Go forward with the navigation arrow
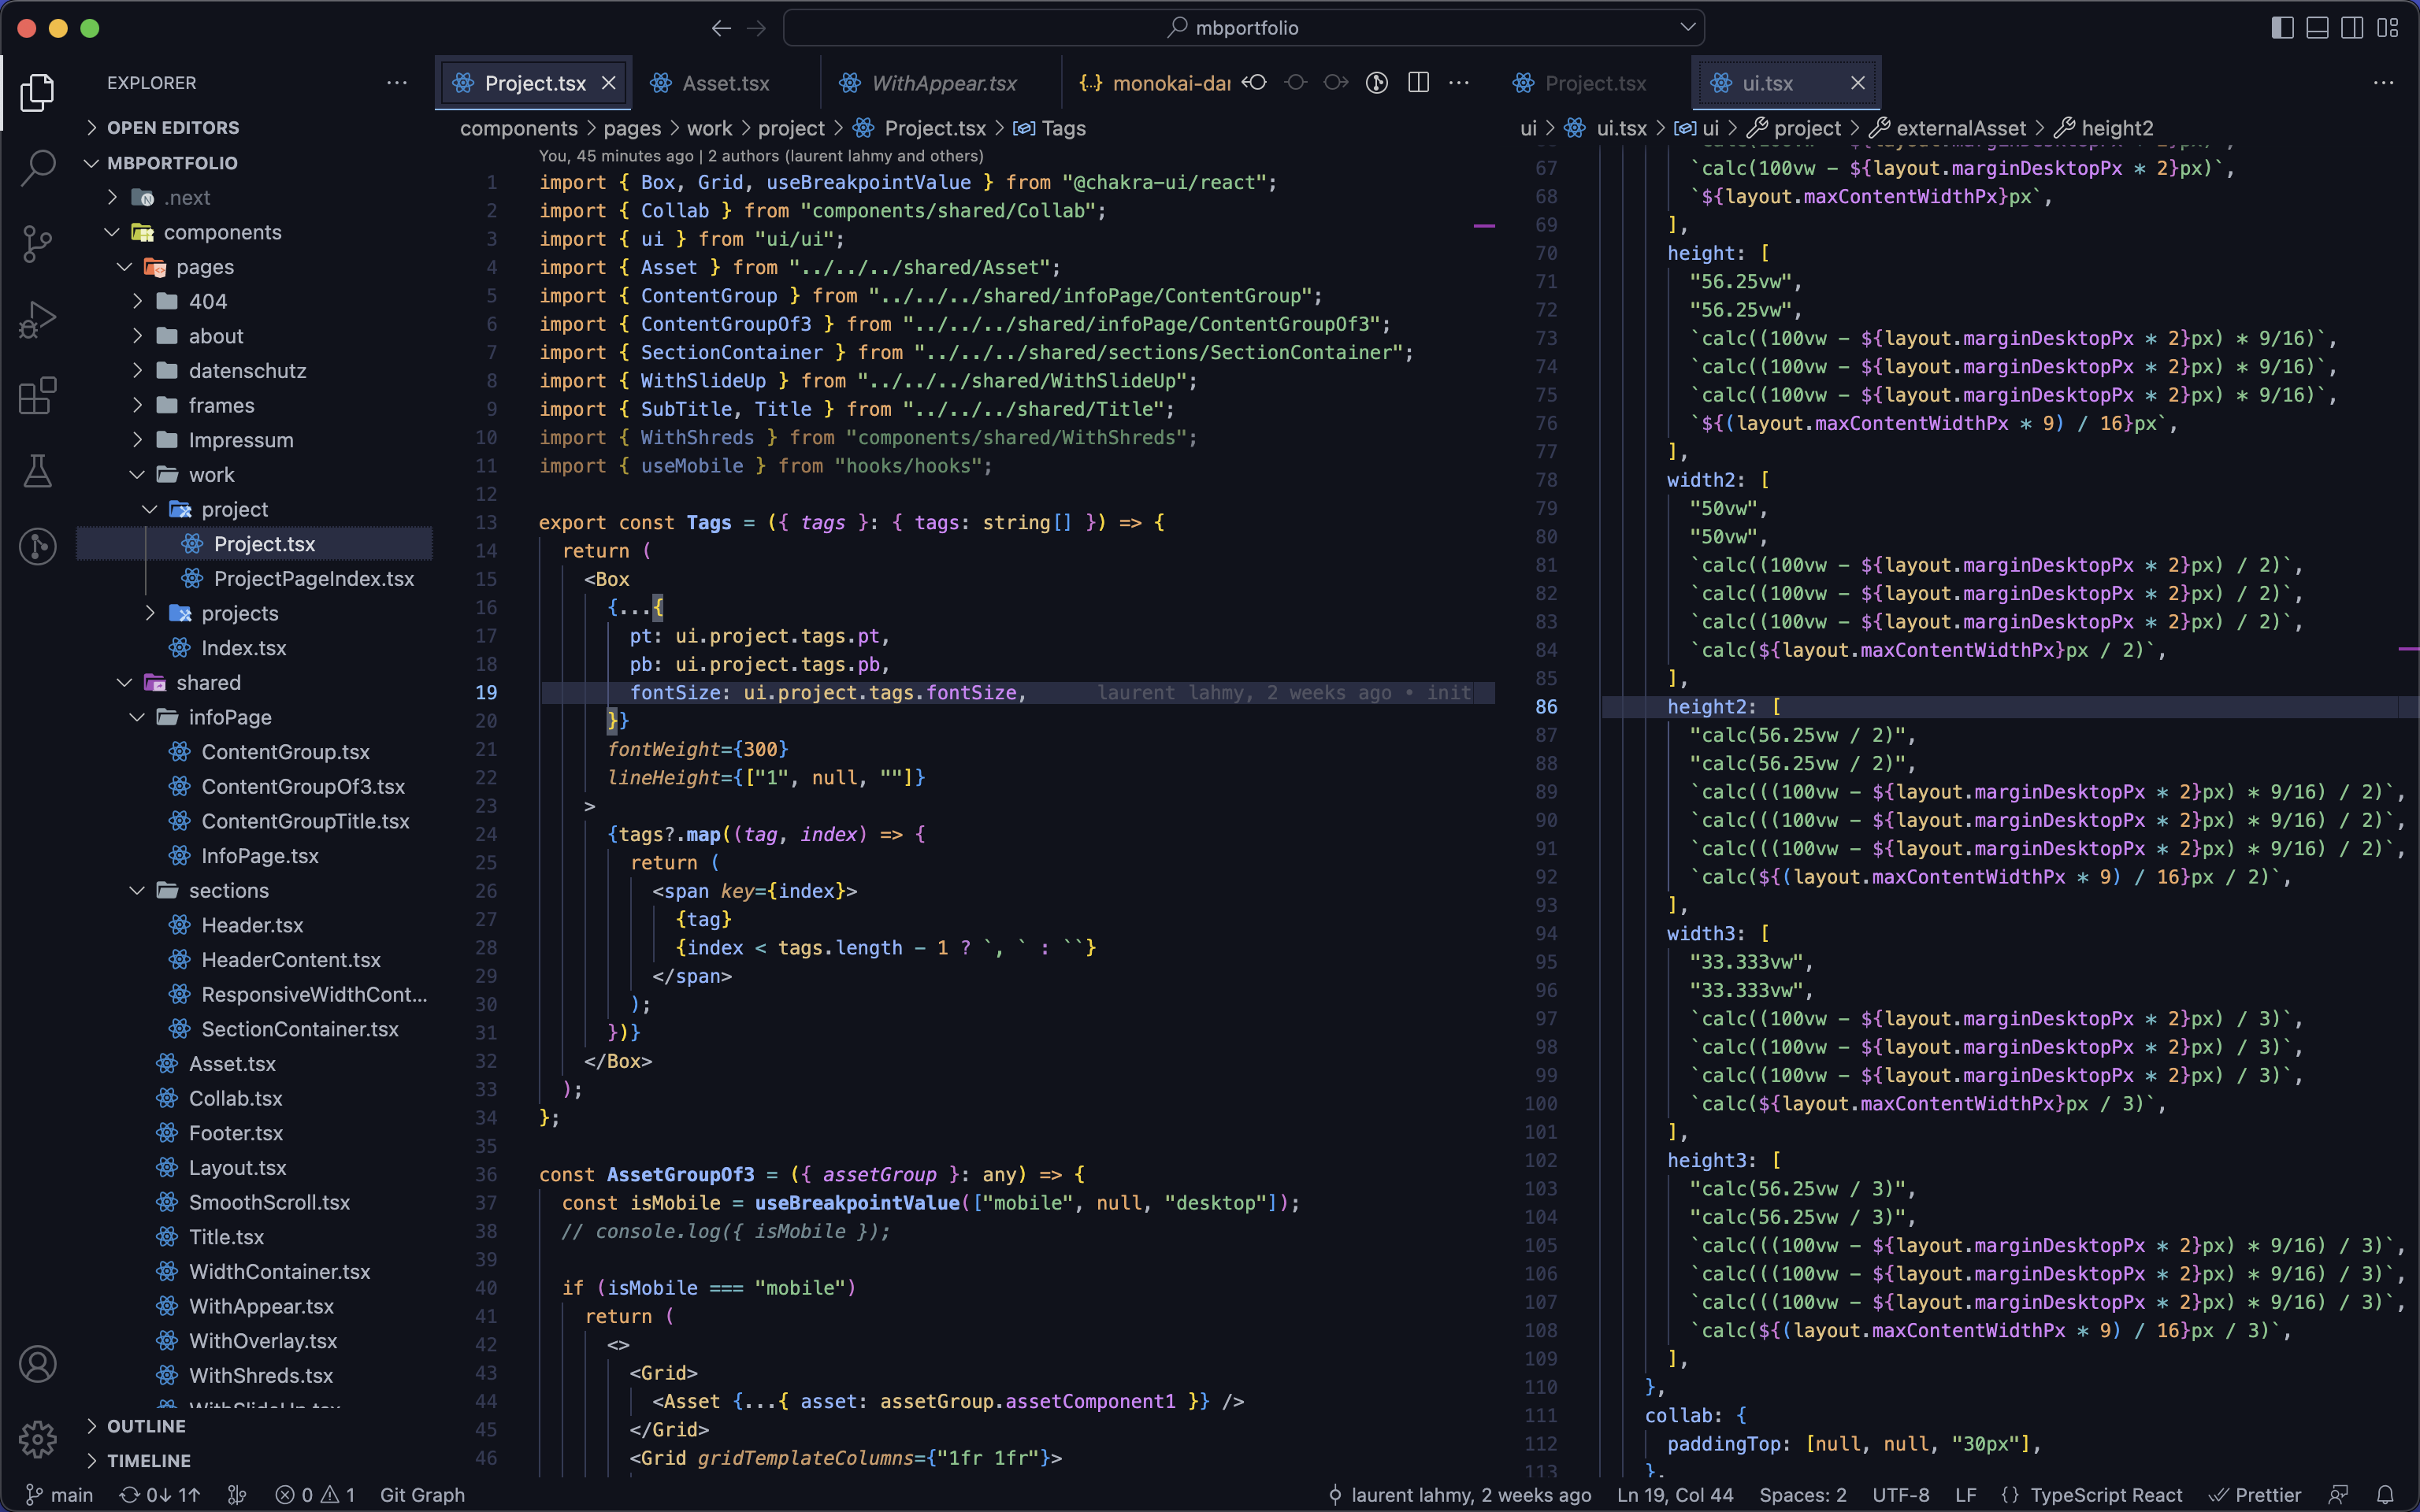 click(757, 28)
